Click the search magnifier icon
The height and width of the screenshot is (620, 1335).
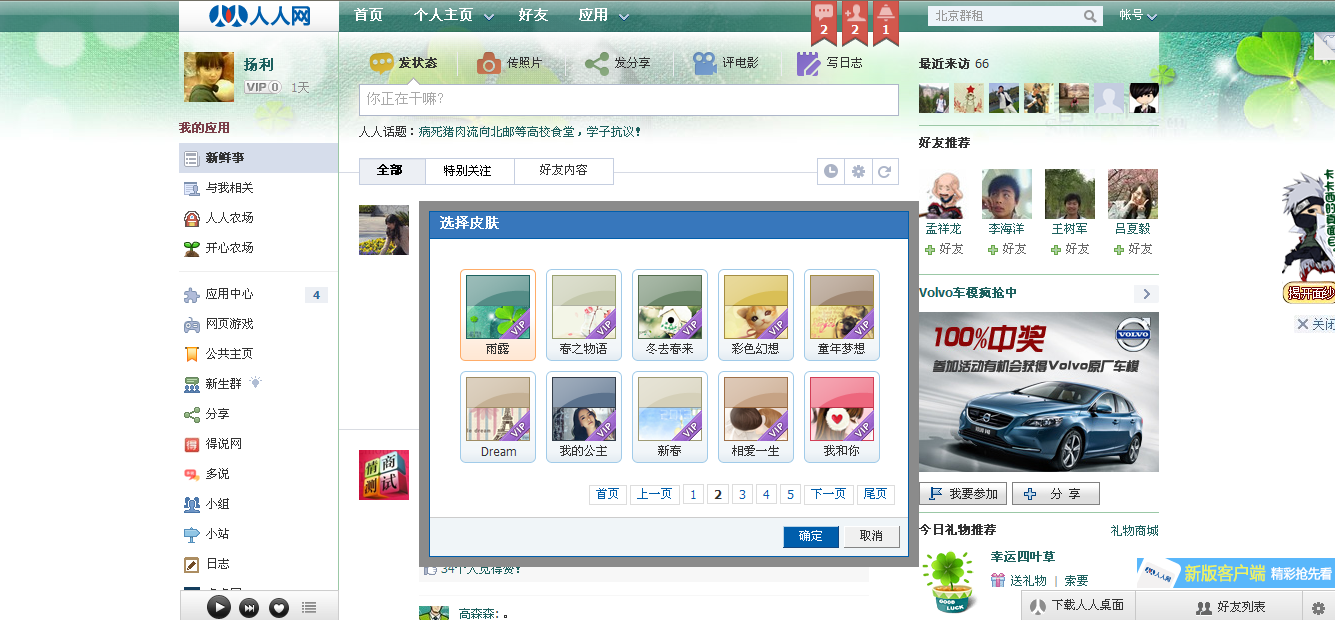click(1090, 16)
